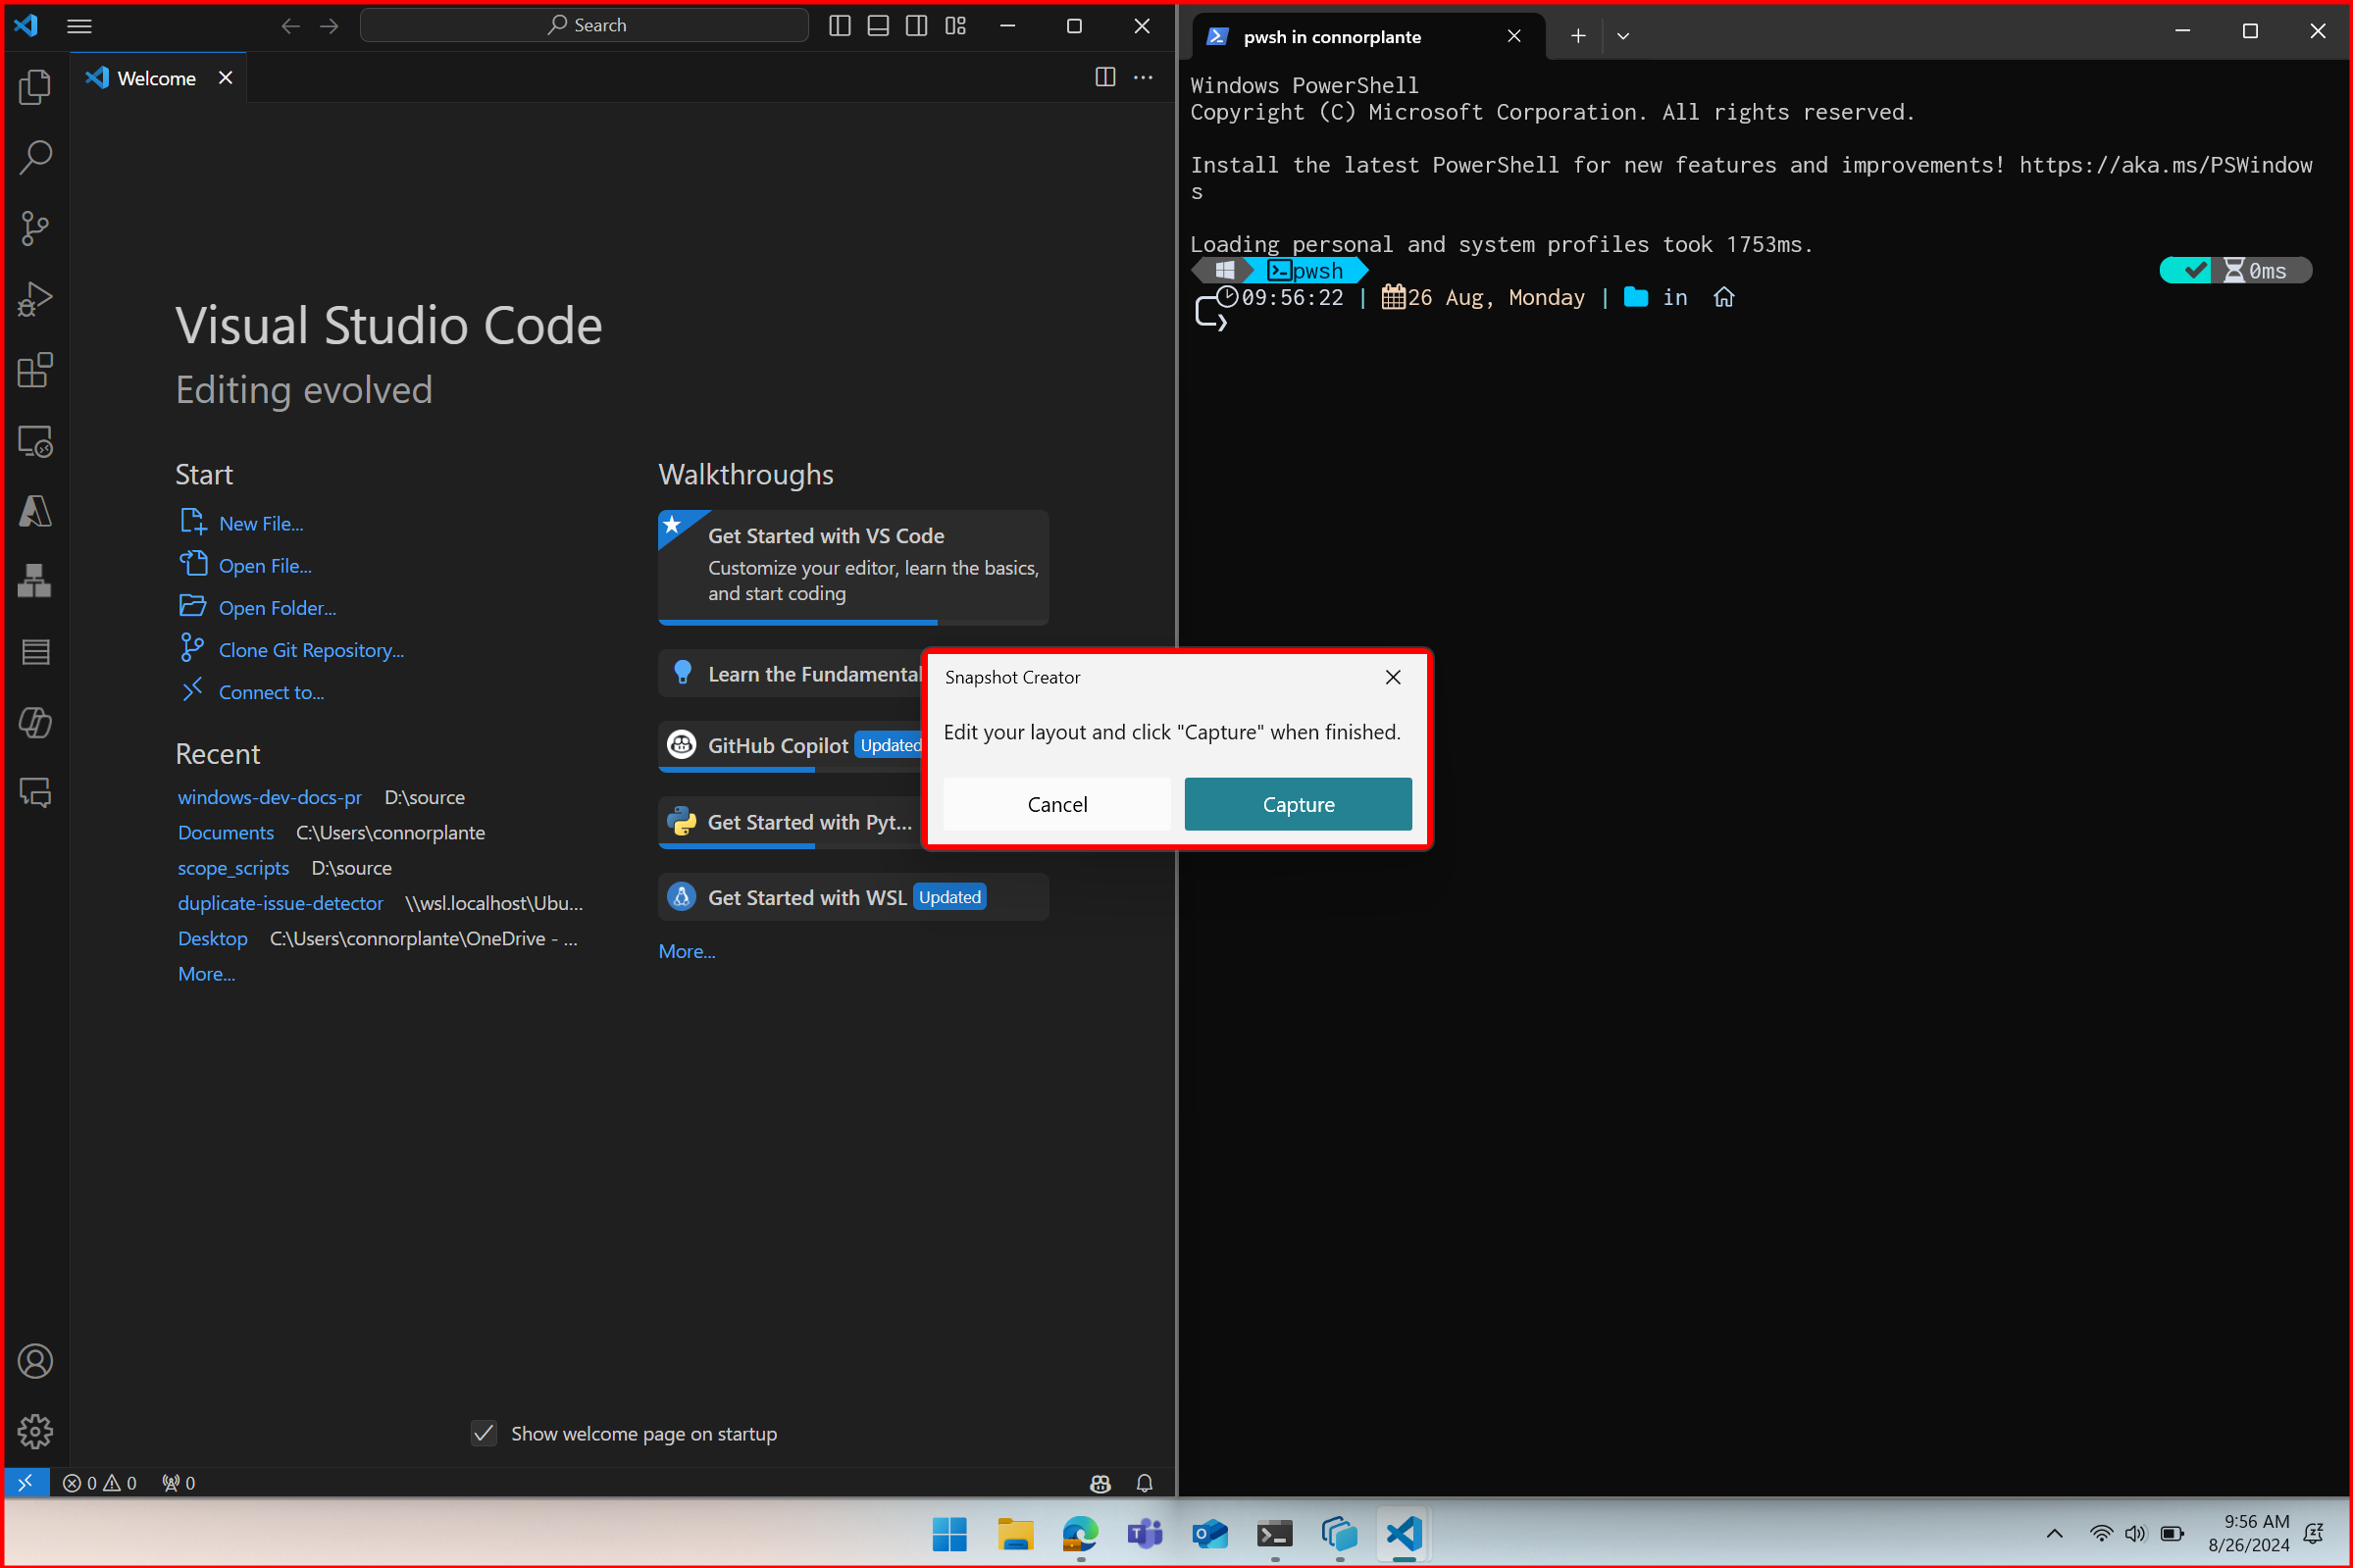Click Cancel in Snapshot Creator dialog
This screenshot has width=2353, height=1568.
pos(1056,803)
